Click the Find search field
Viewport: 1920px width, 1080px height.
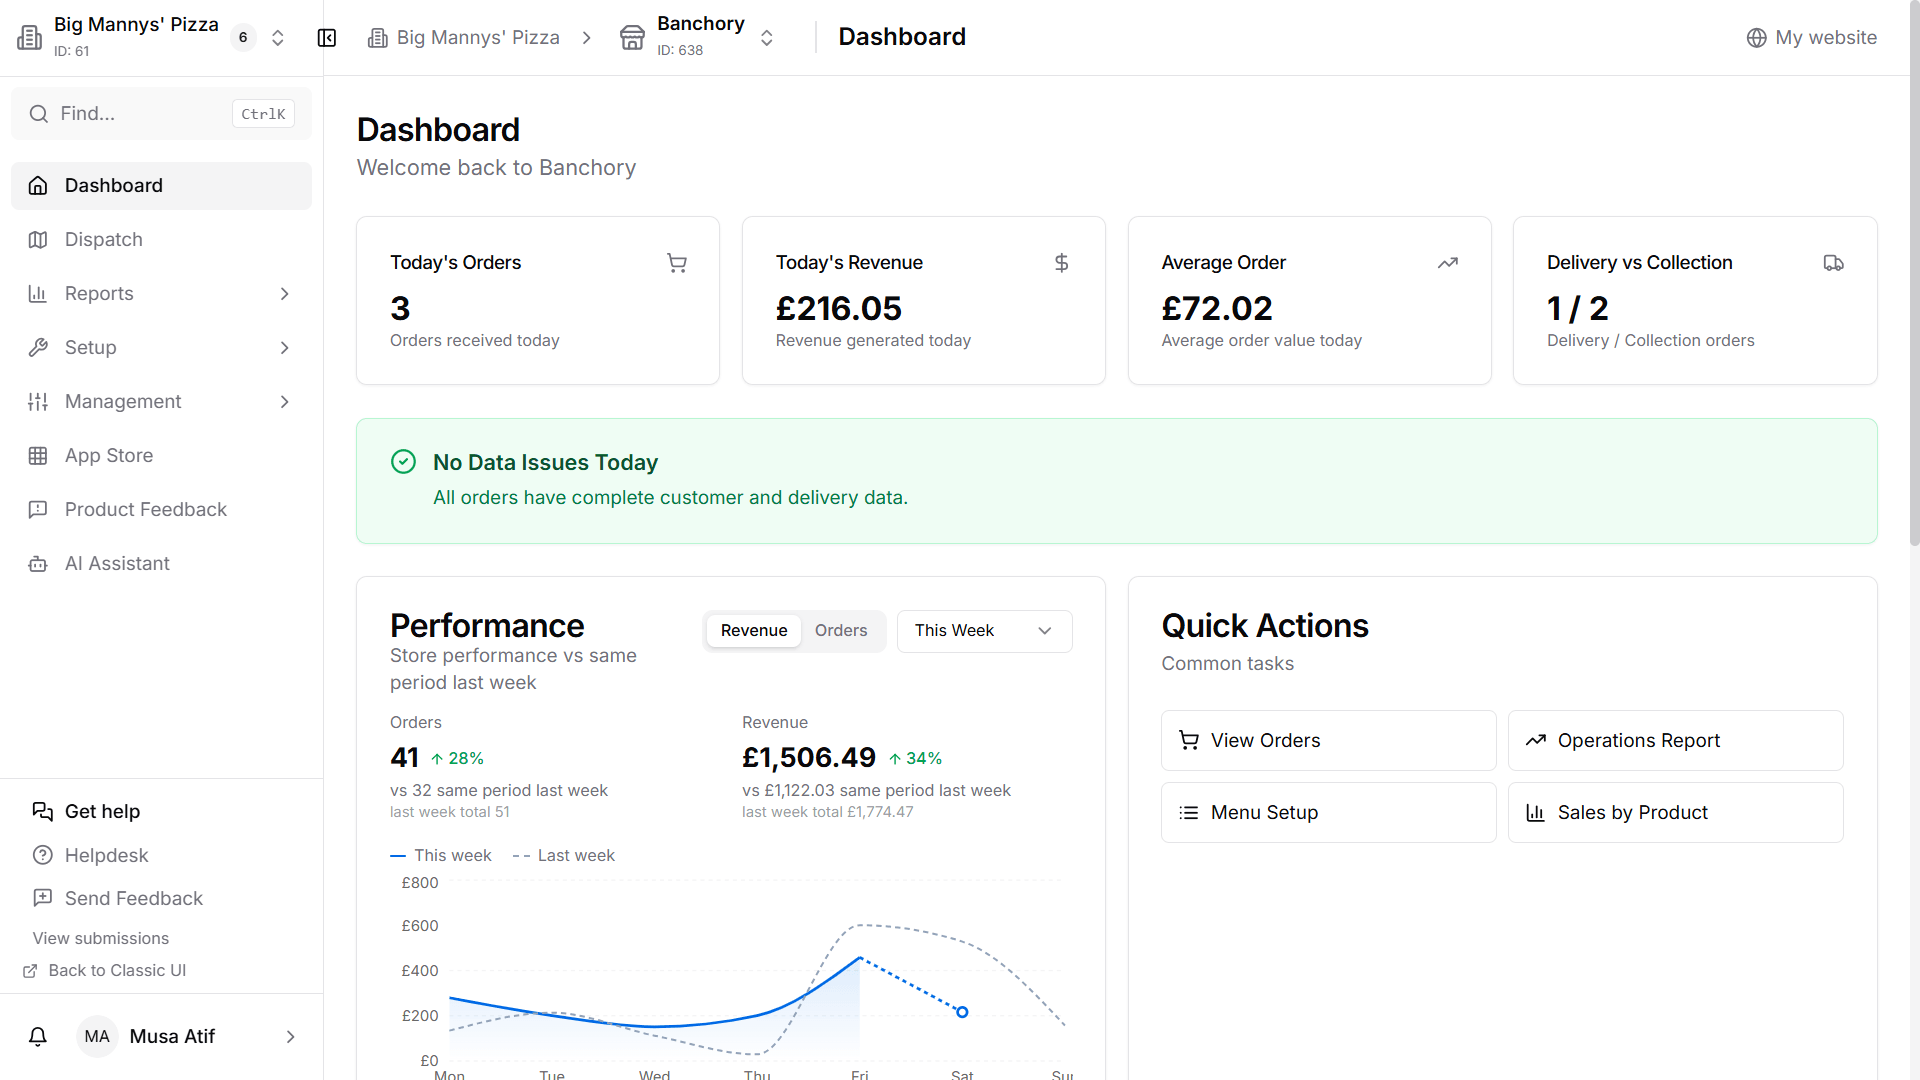(161, 114)
